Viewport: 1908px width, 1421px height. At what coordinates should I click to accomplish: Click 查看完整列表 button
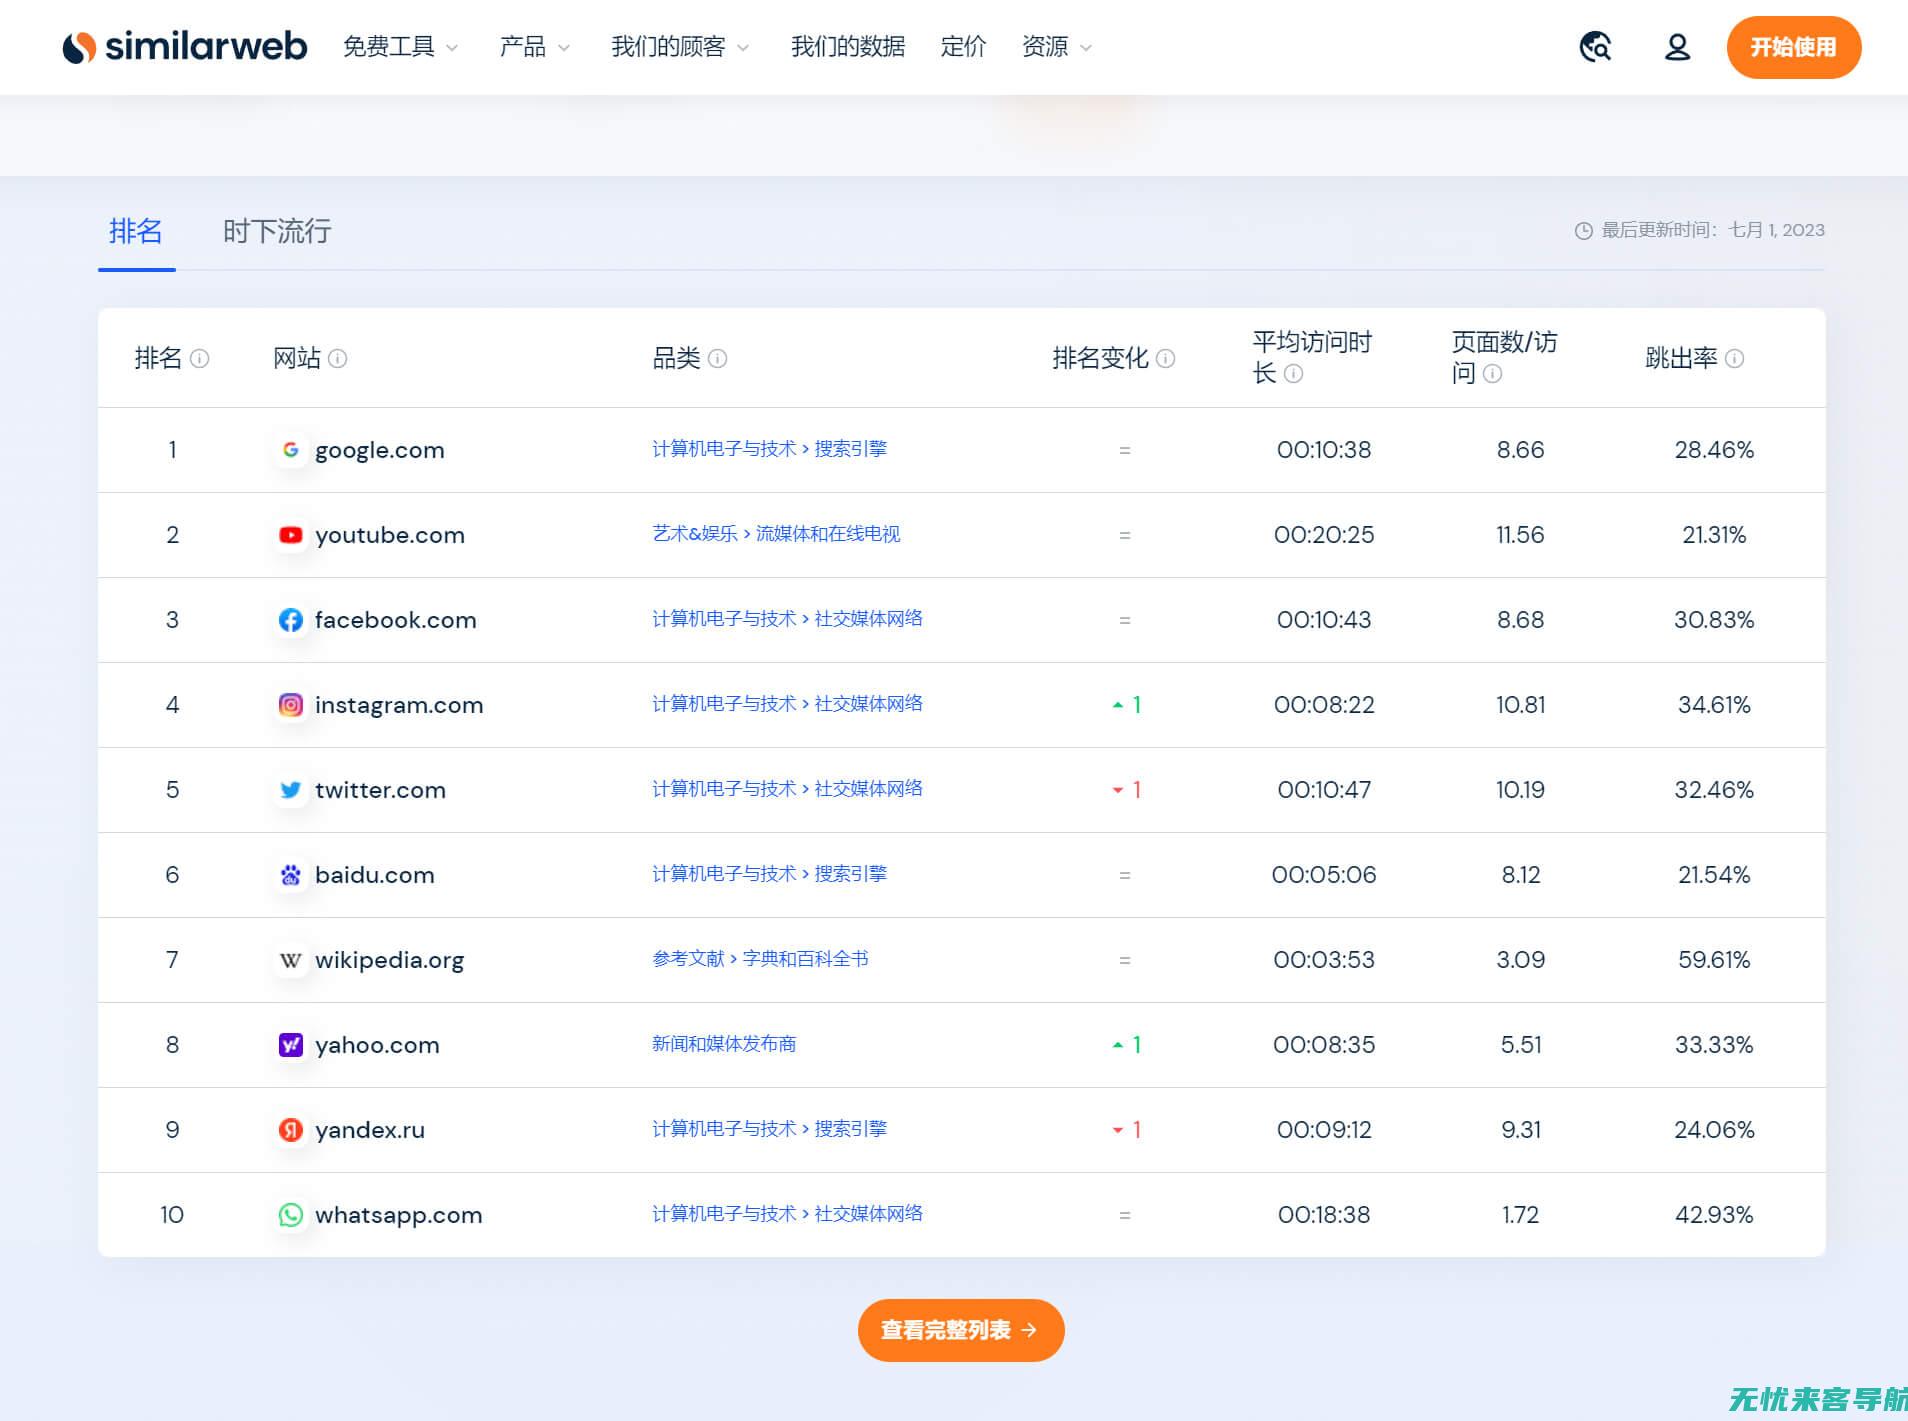[961, 1330]
